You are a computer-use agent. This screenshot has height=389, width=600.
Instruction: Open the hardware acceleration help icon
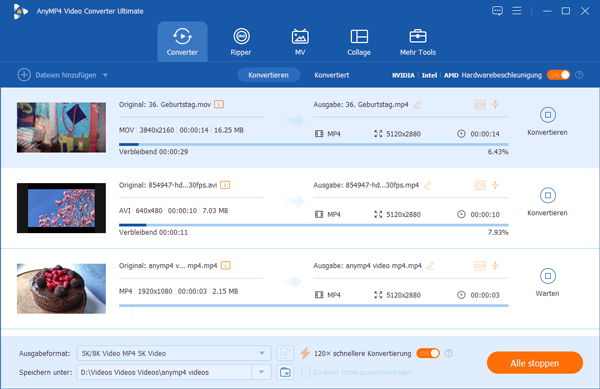pyautogui.click(x=579, y=75)
